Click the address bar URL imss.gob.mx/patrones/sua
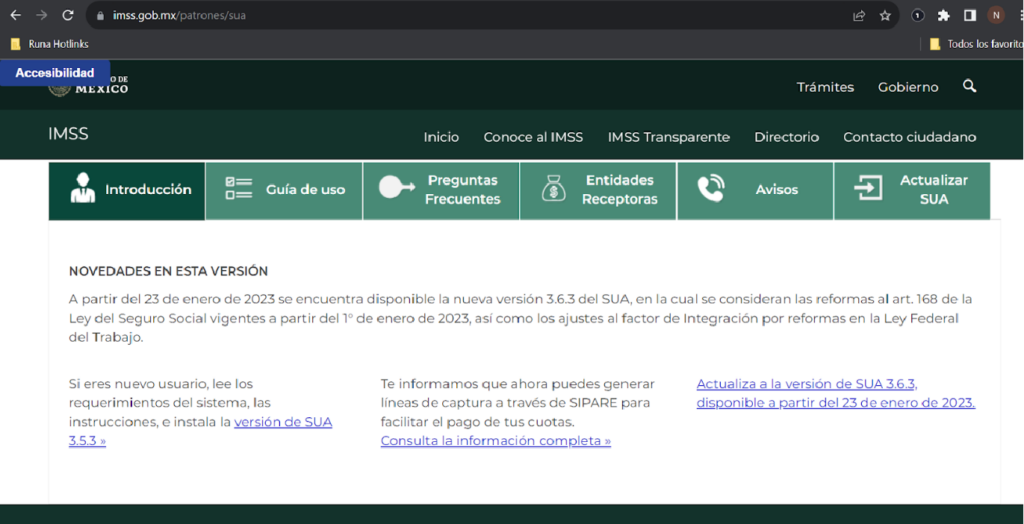 179,15
